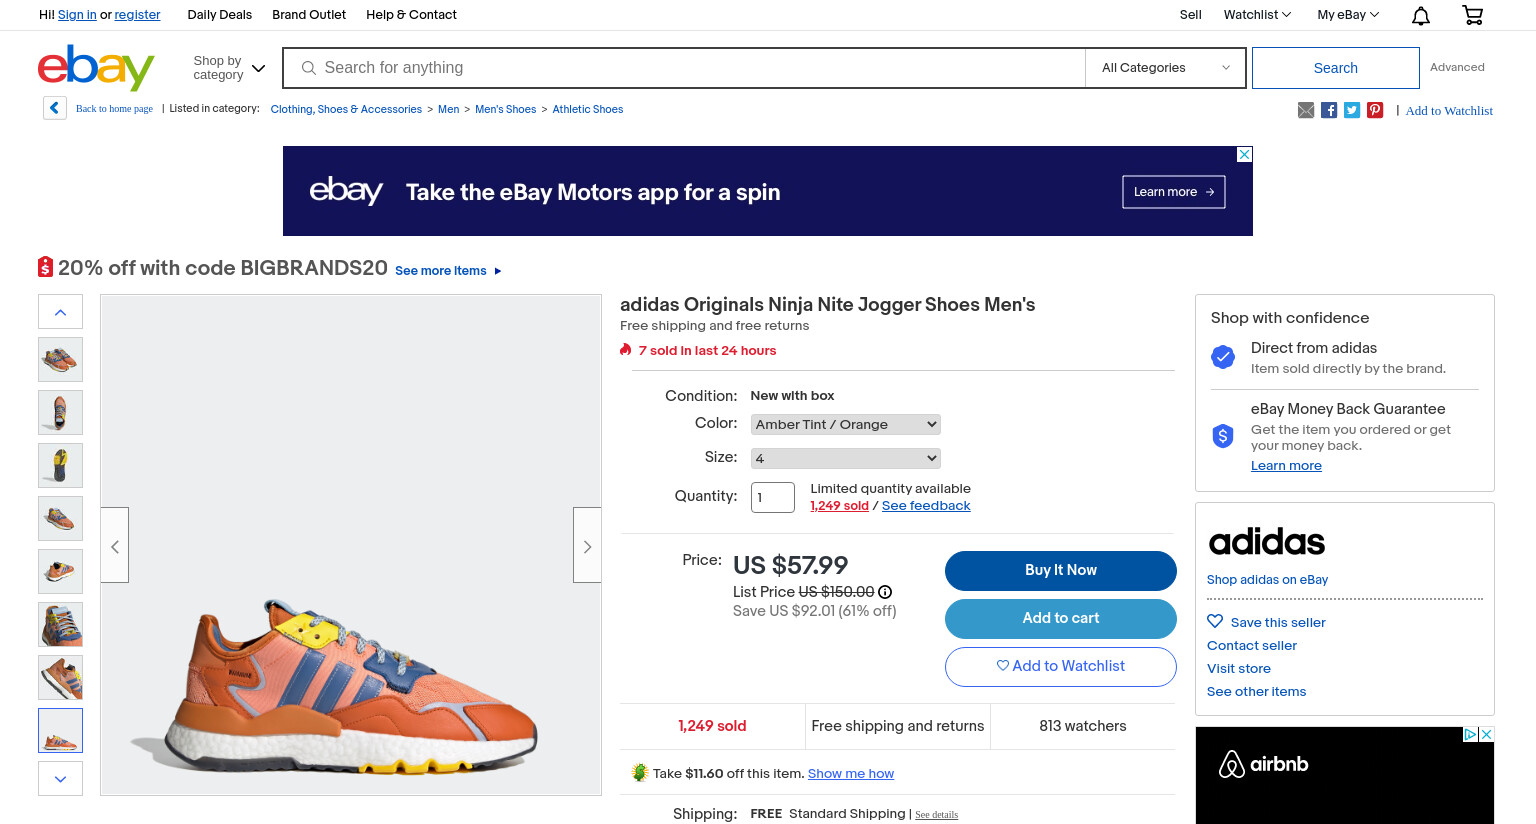Click the heart icon beside Save this seller

coord(1215,621)
